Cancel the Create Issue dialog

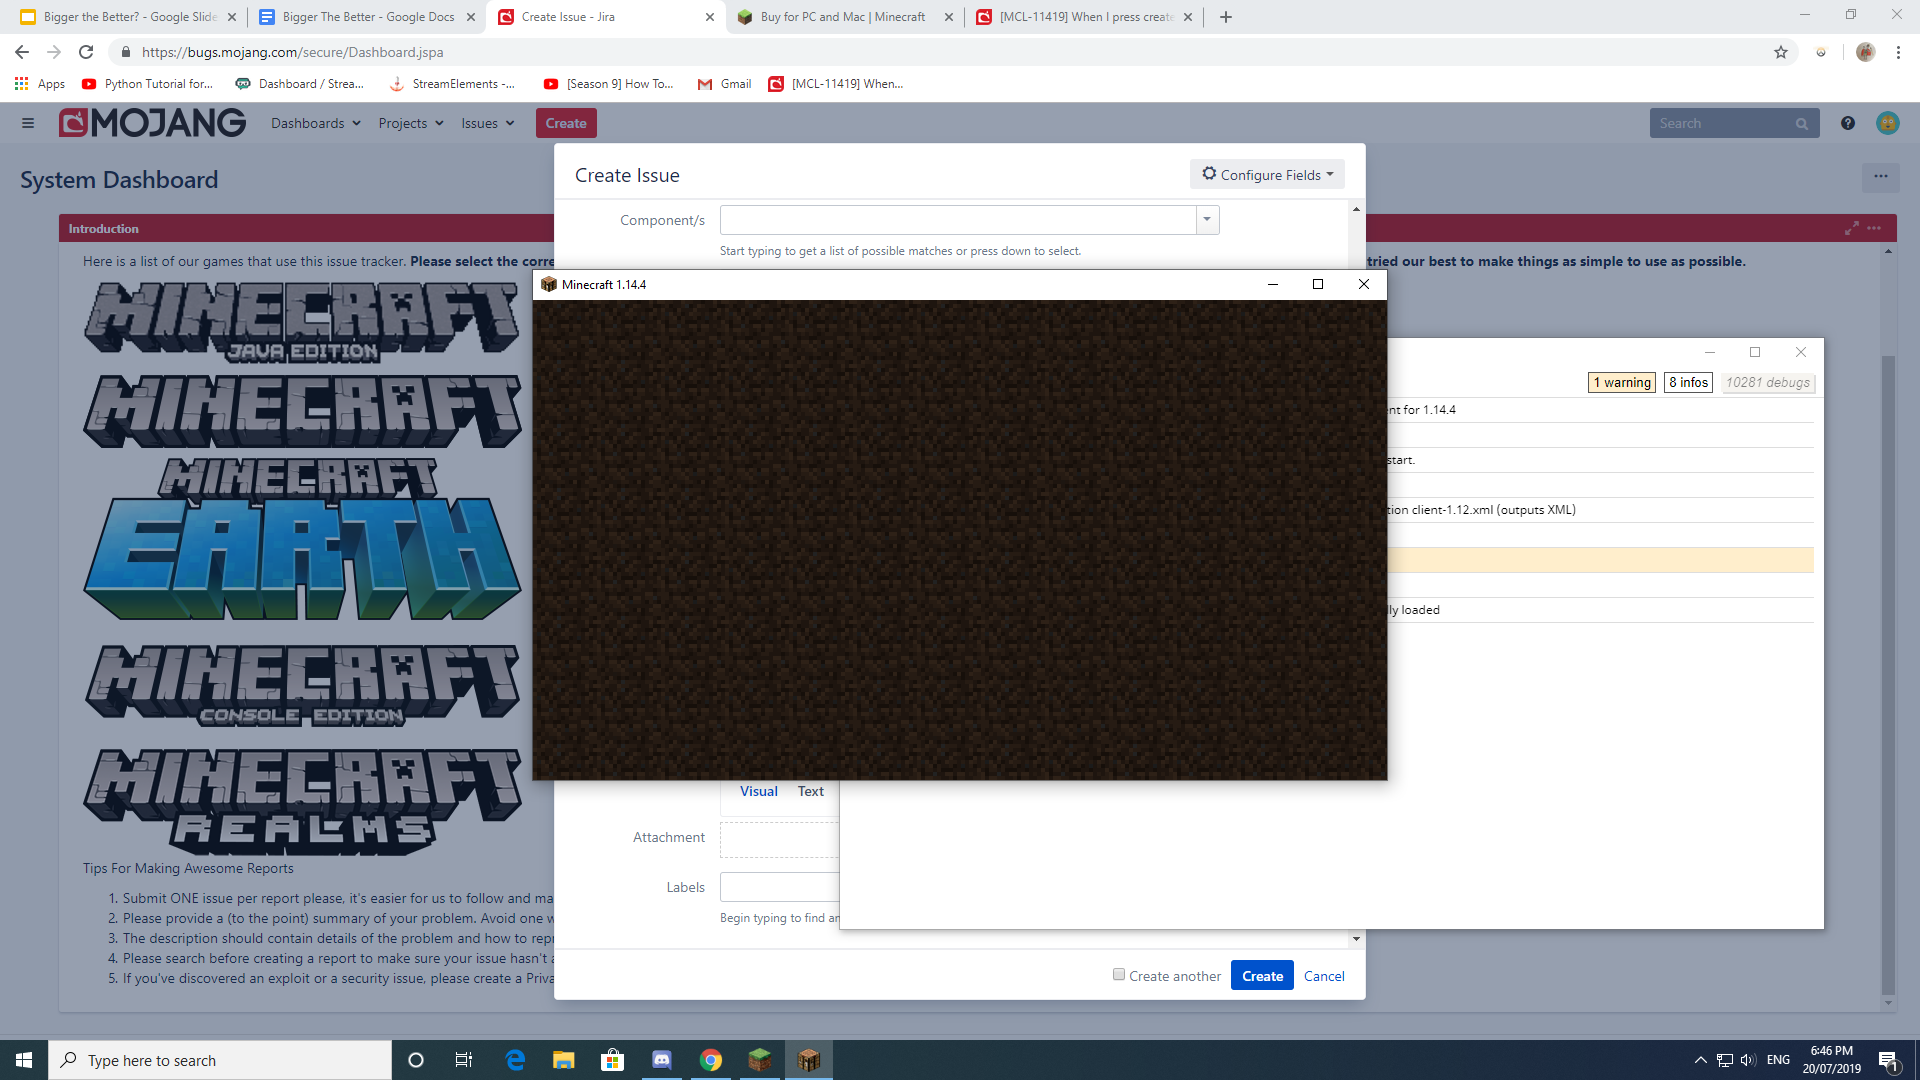[1324, 976]
